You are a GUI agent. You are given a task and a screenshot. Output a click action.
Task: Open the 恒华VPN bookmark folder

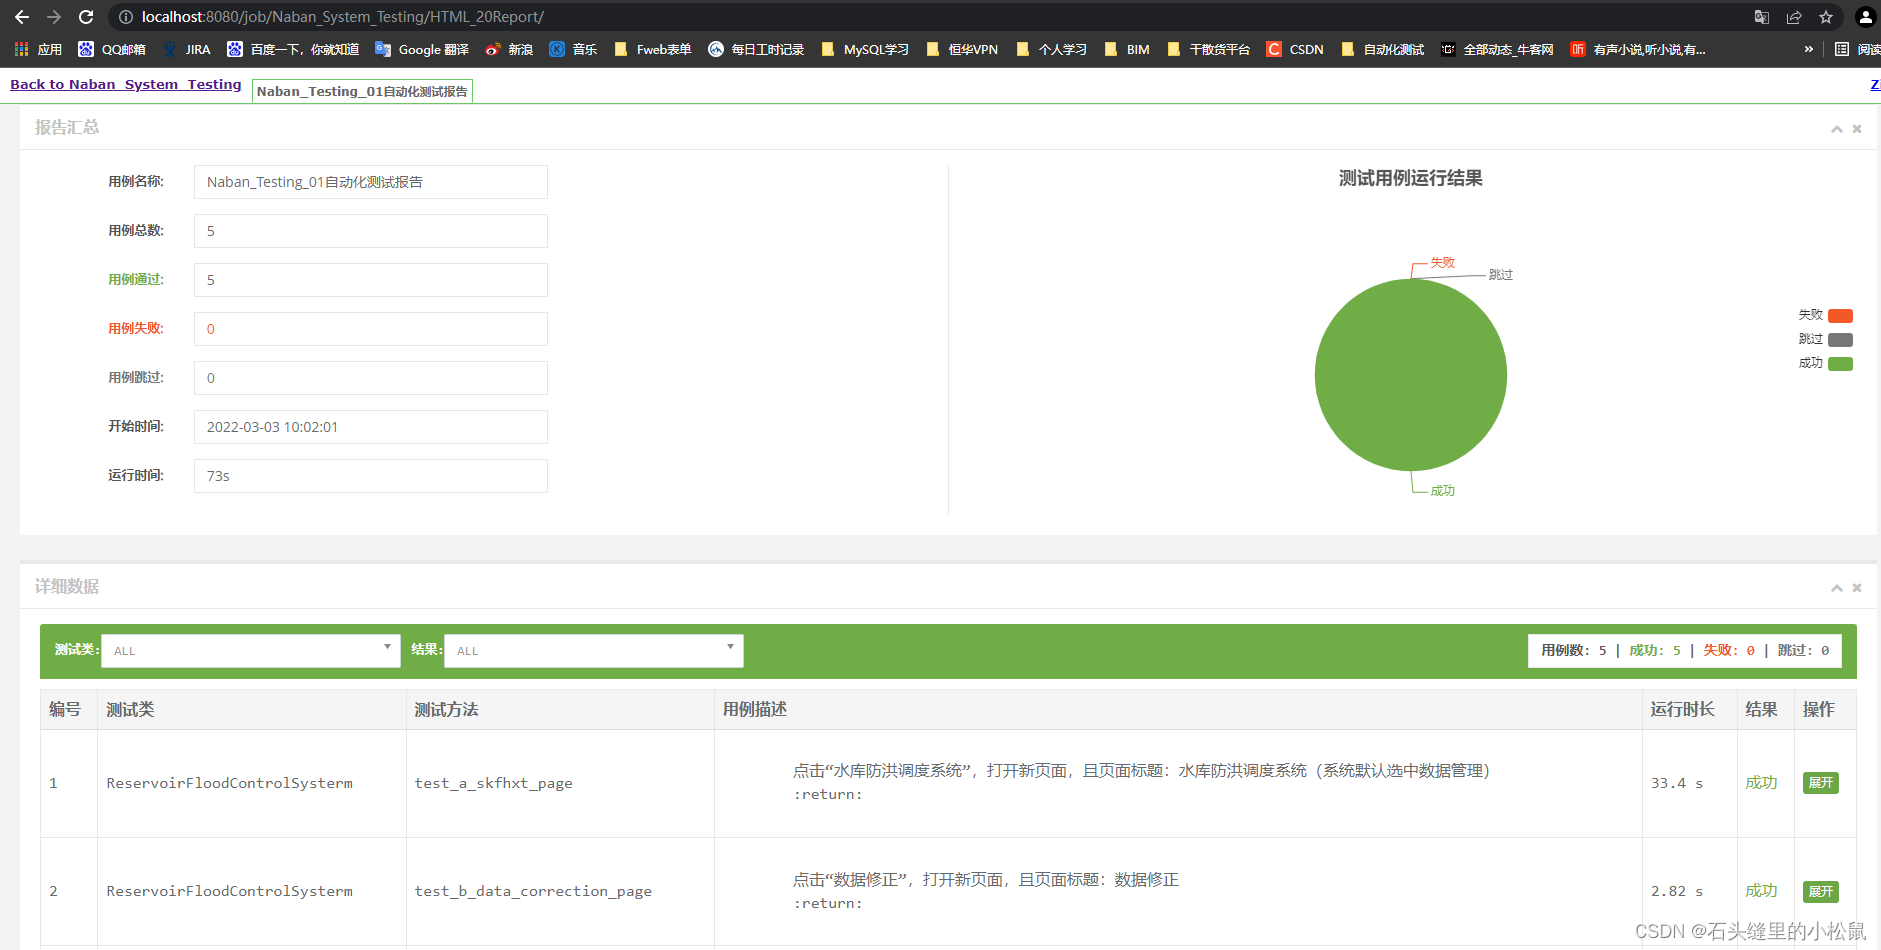tap(962, 49)
